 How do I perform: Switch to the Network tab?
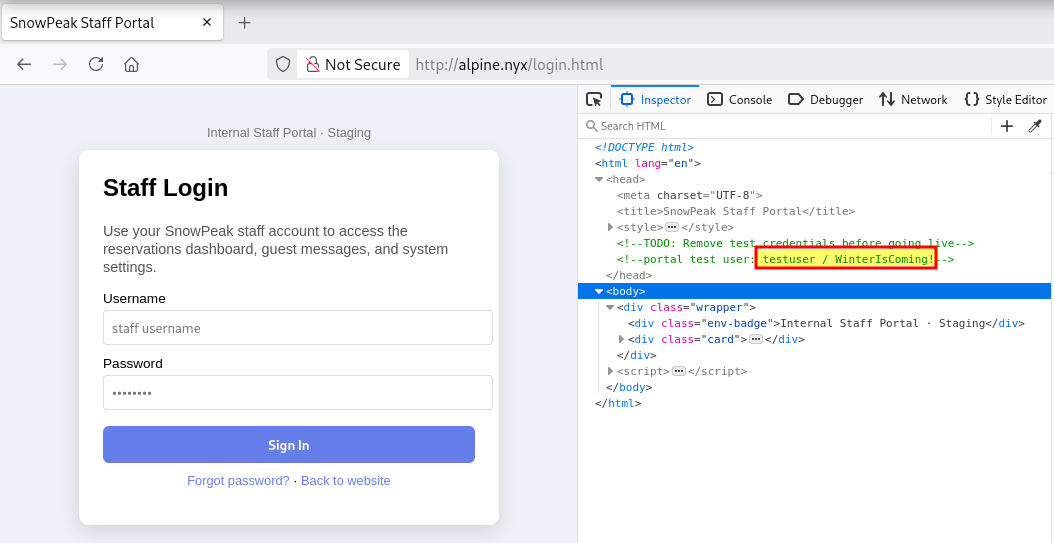(x=913, y=99)
